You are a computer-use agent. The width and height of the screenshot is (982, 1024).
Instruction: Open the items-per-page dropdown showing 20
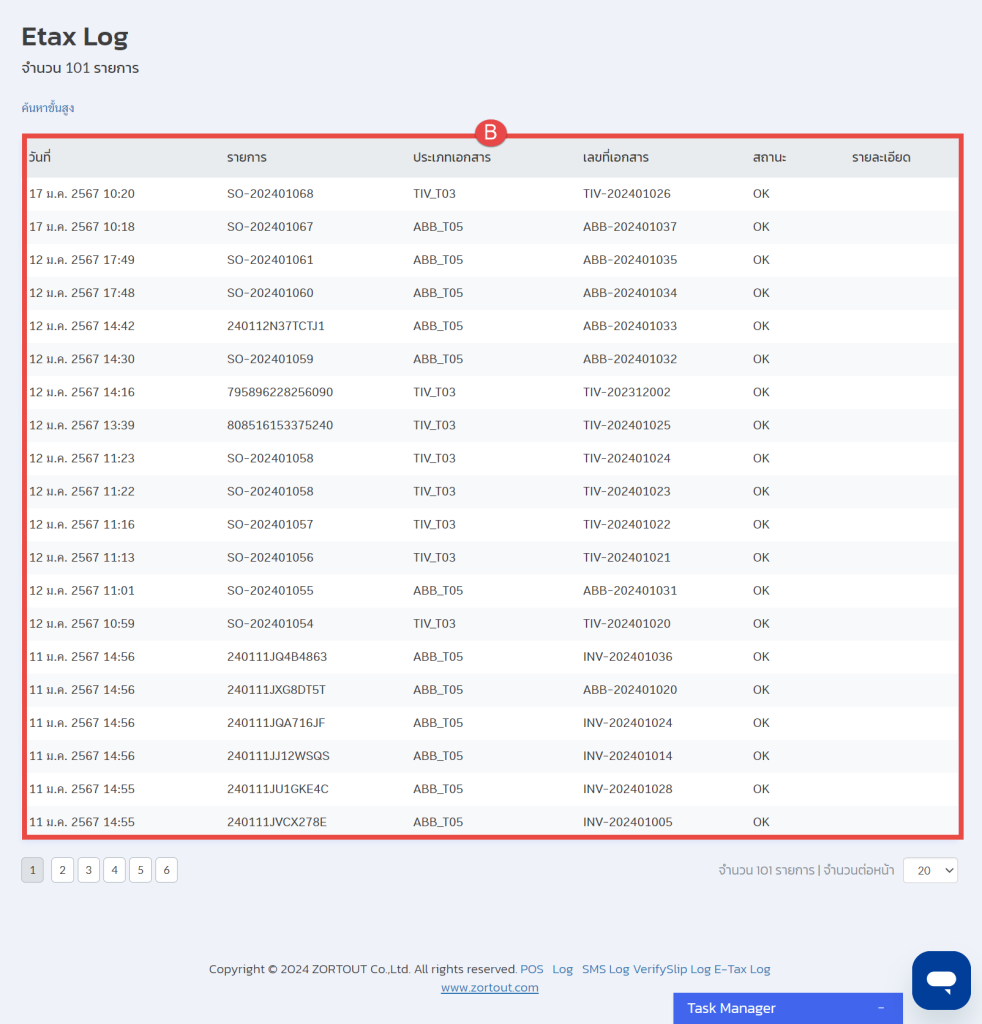930,870
